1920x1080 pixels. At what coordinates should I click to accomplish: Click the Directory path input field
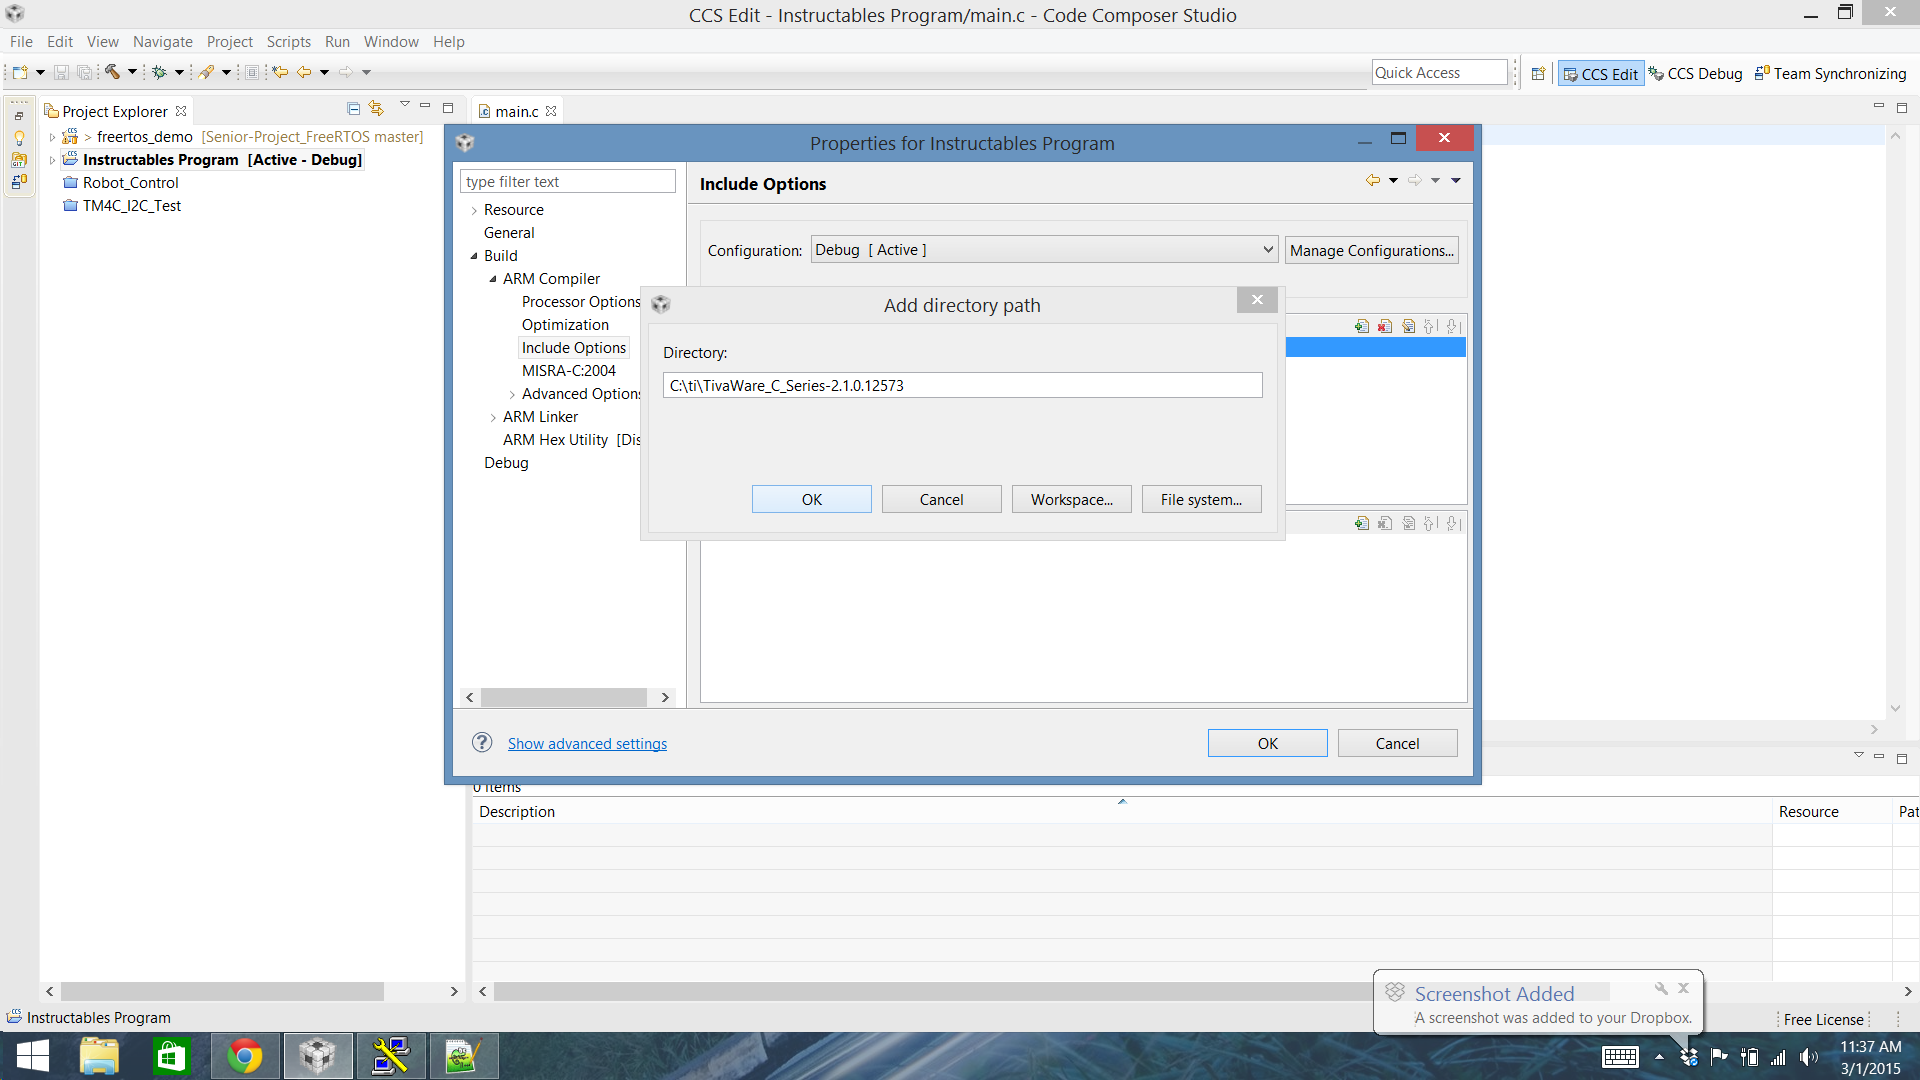[x=962, y=385]
